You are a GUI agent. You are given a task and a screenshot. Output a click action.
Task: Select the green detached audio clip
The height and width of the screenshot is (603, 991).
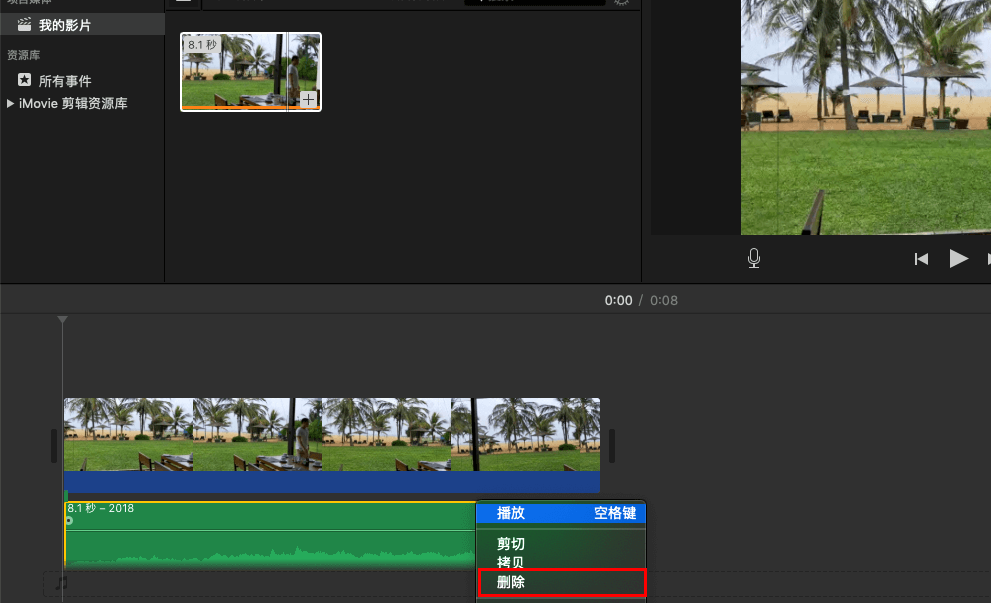[271, 535]
